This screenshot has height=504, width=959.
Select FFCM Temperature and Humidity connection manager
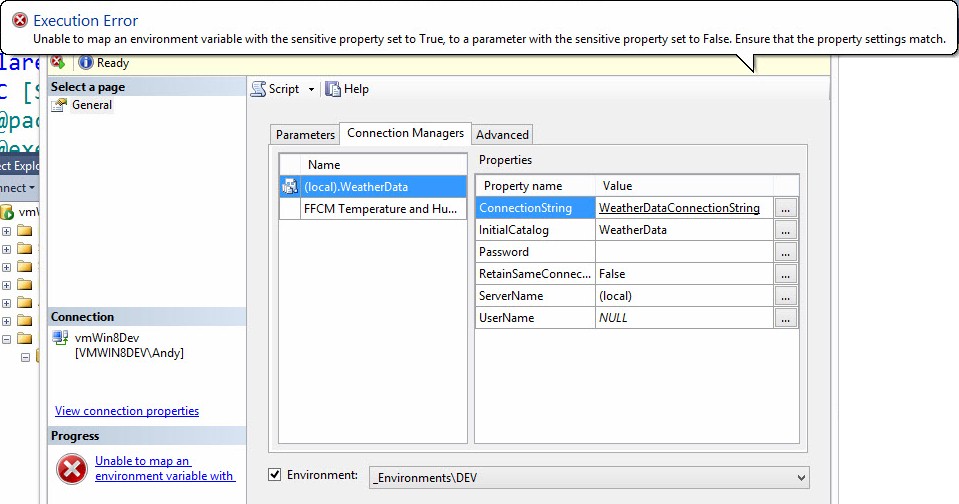coord(385,209)
